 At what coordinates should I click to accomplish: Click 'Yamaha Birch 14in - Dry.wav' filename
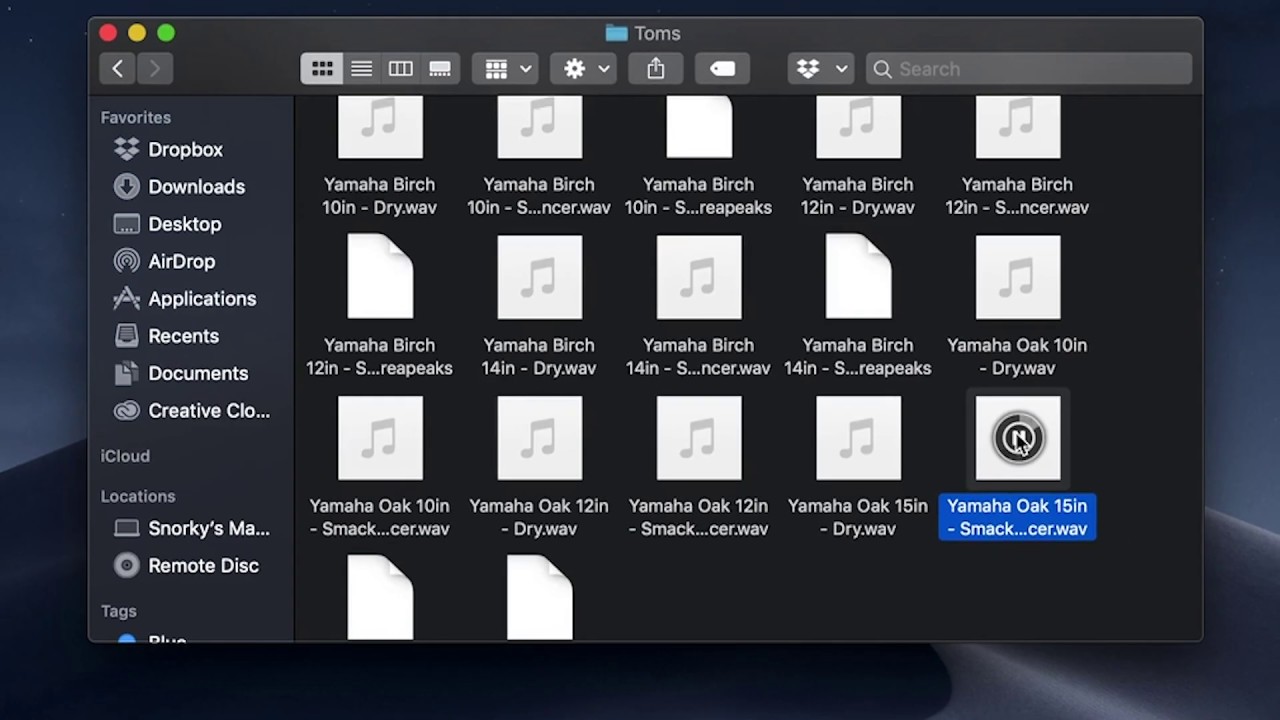pyautogui.click(x=539, y=356)
